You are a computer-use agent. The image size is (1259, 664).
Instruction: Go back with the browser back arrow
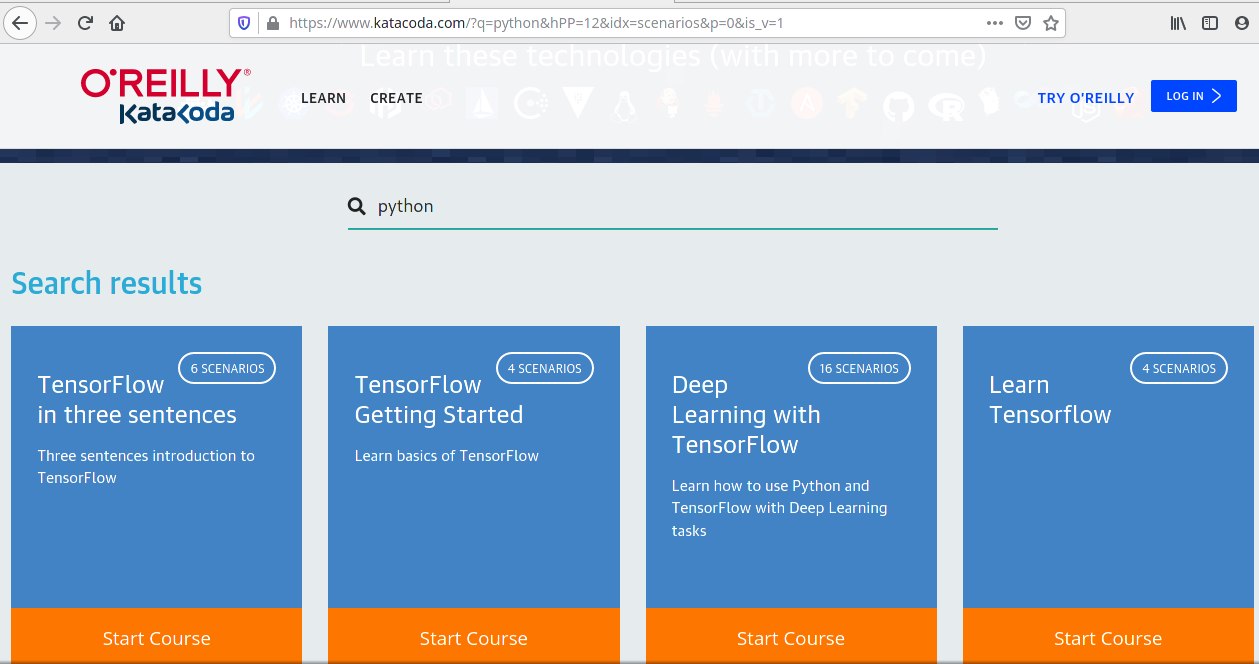pos(20,22)
